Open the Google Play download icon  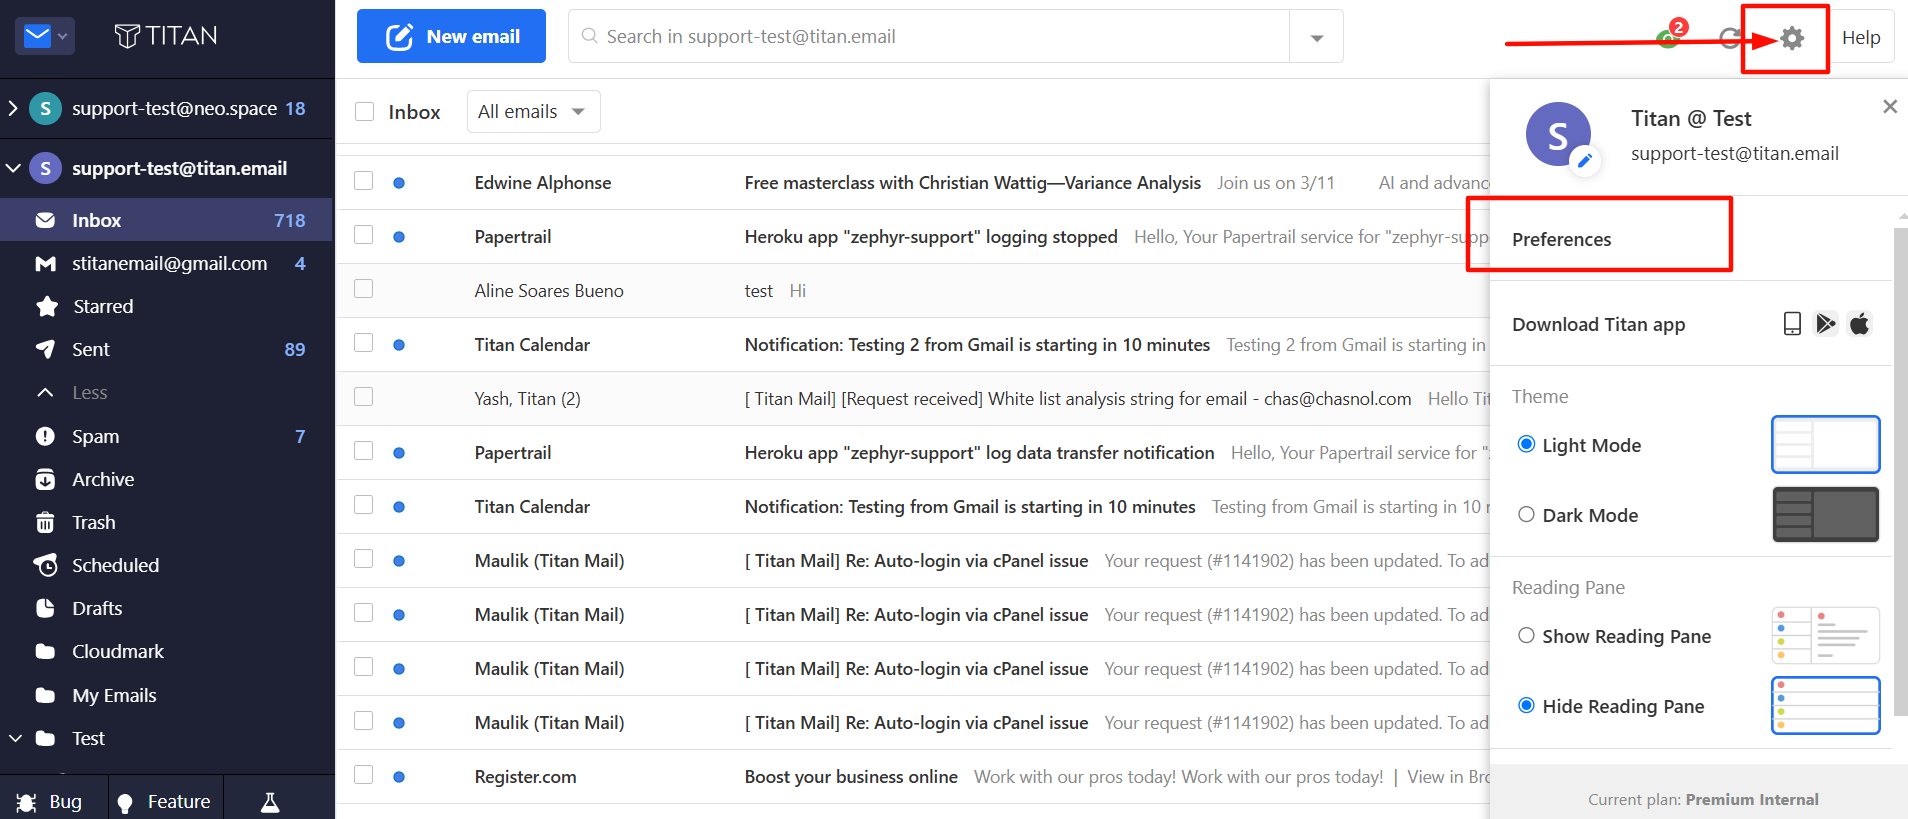tap(1826, 324)
